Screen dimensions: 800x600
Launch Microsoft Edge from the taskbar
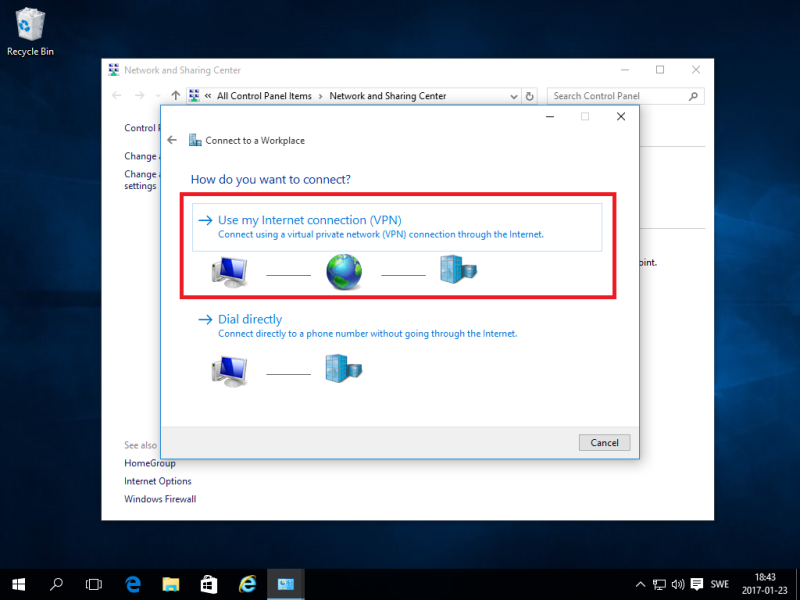click(x=132, y=584)
